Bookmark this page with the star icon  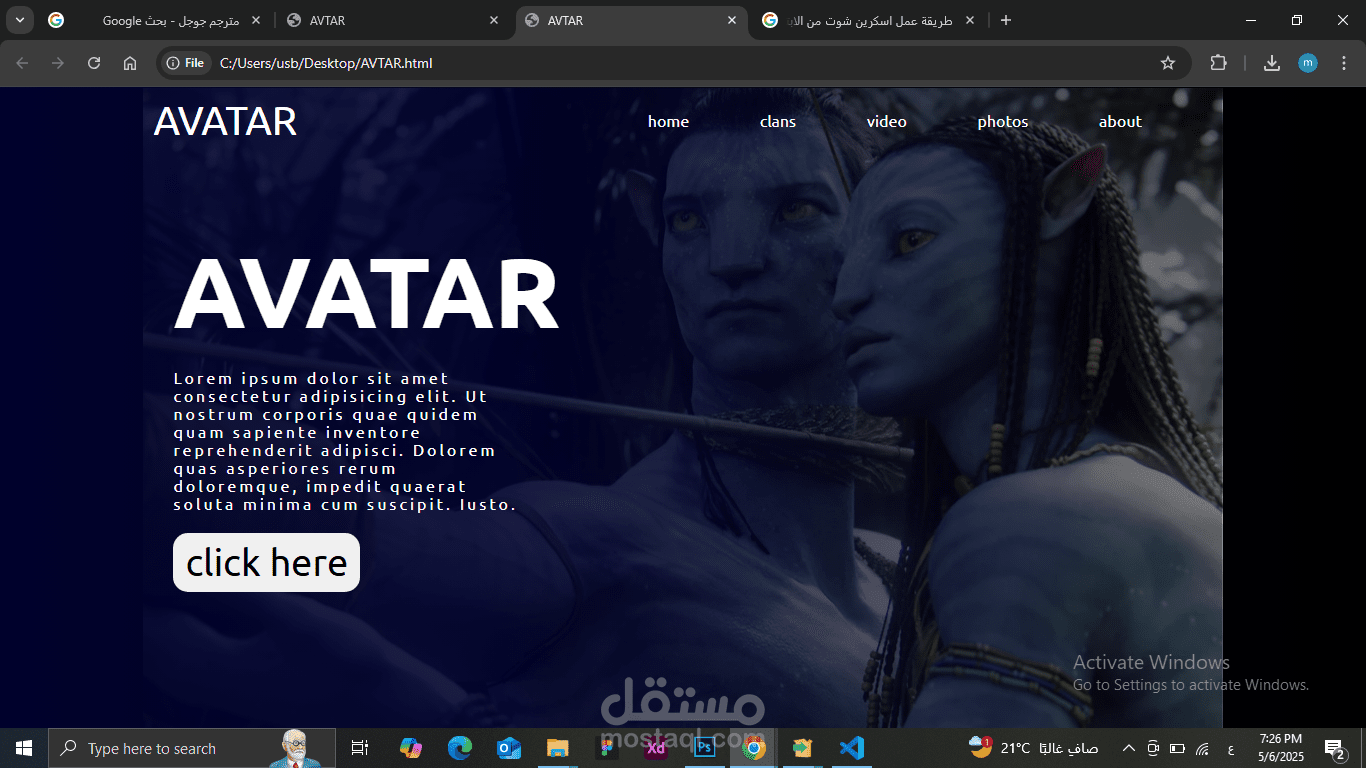coord(1168,63)
